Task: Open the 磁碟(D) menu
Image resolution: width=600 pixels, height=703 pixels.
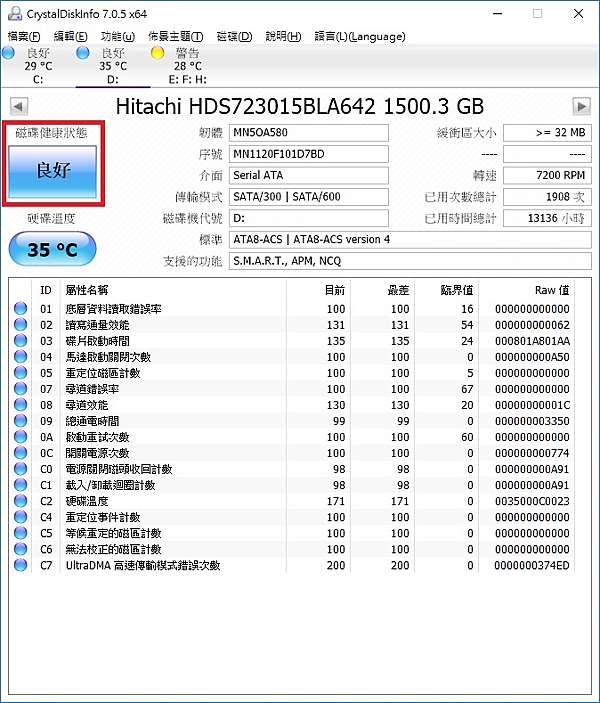Action: point(234,36)
